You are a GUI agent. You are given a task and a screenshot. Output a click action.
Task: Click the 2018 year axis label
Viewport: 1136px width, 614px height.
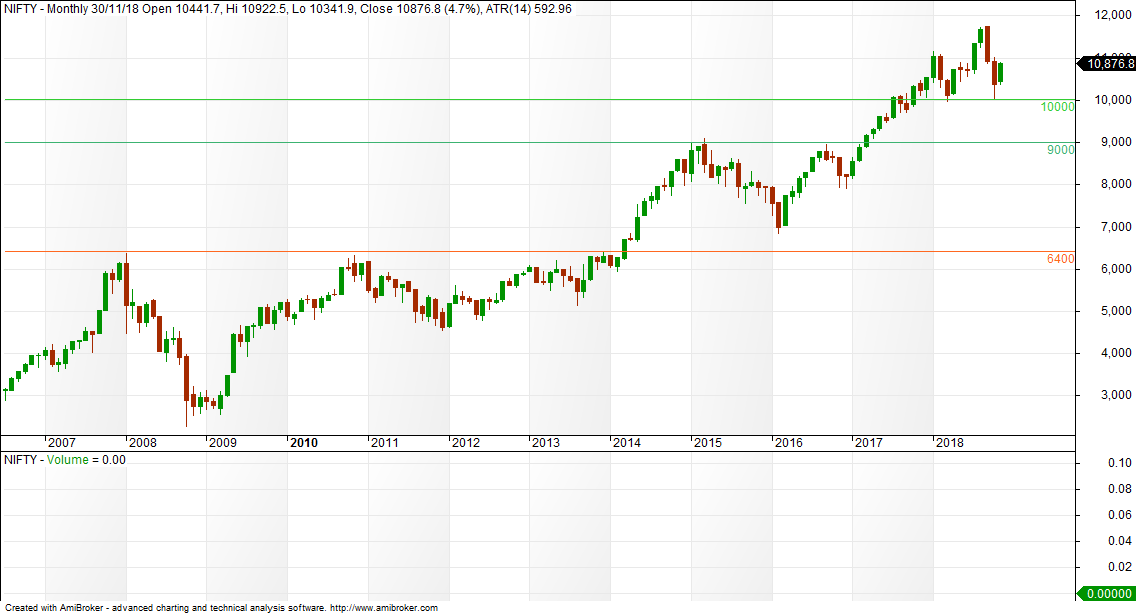tap(951, 441)
